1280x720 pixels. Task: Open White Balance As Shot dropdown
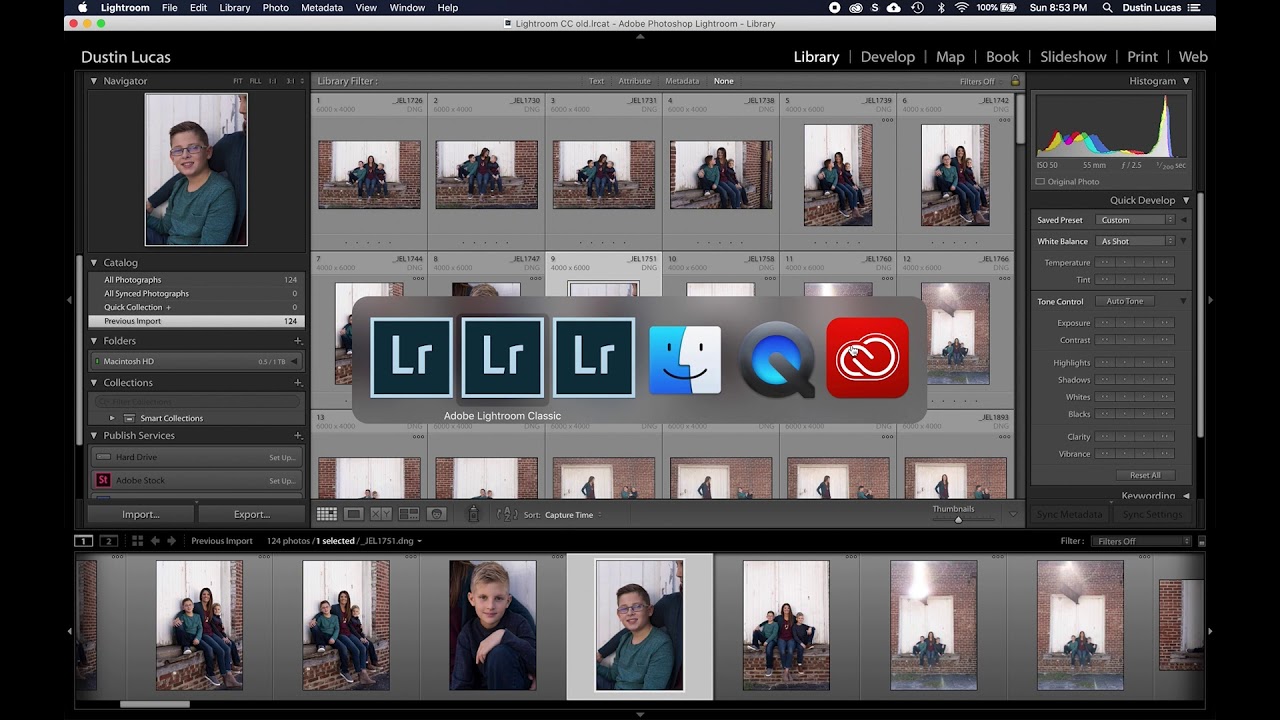tap(1135, 241)
